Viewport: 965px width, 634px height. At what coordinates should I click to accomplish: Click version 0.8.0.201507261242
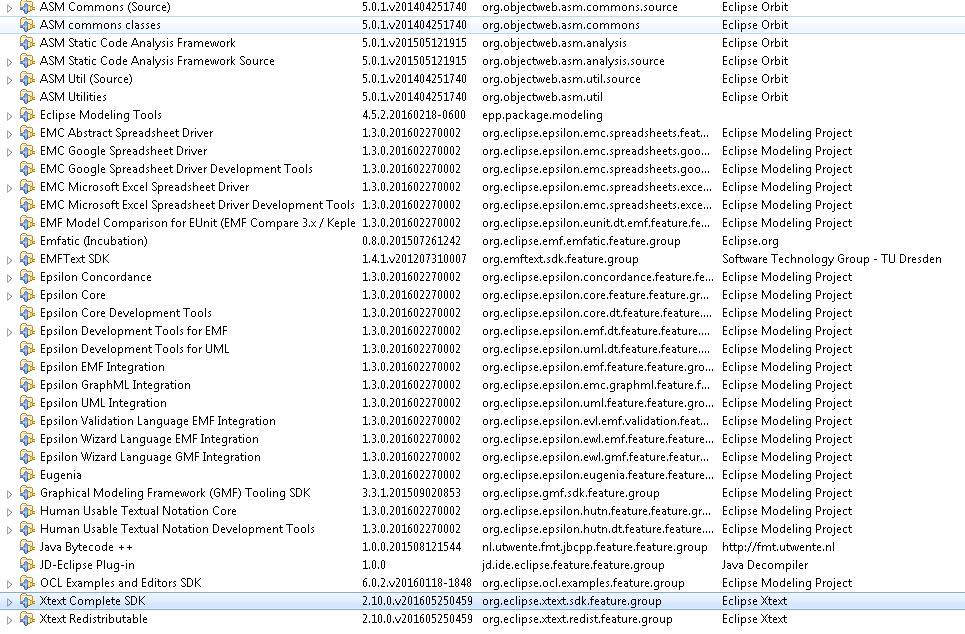click(x=411, y=241)
